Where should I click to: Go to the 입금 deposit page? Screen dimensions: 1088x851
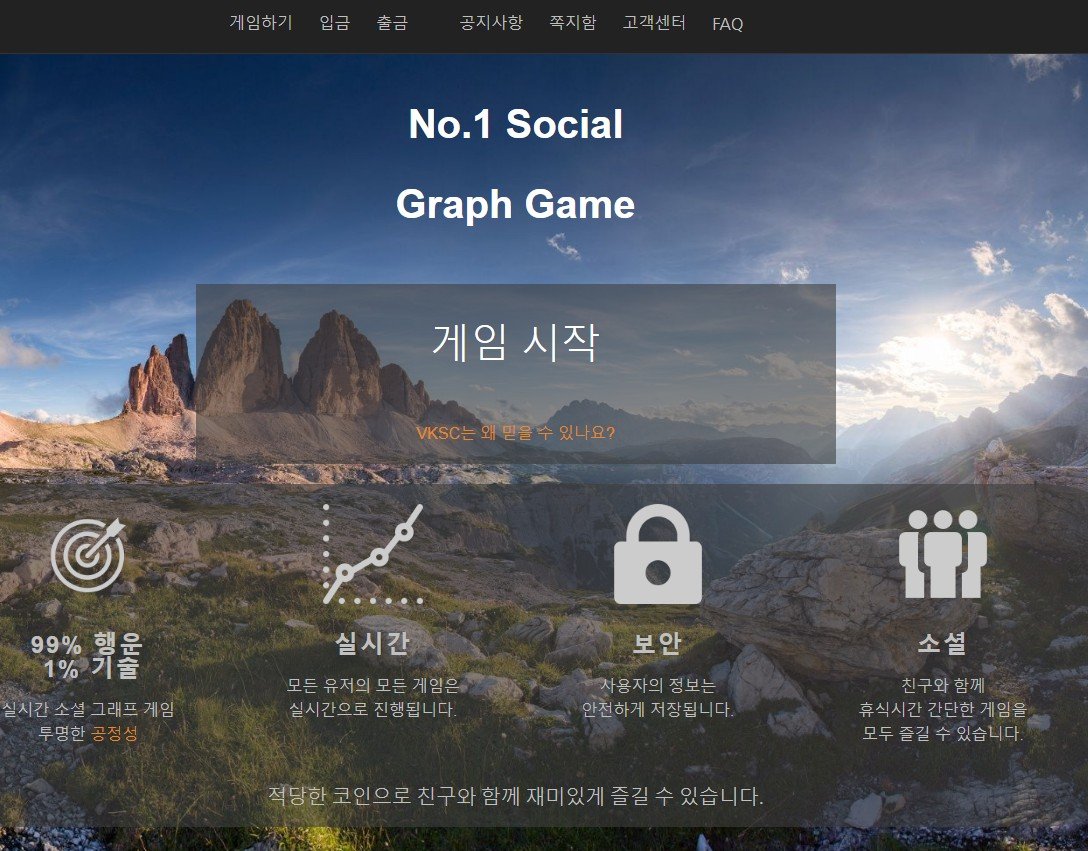coord(334,23)
